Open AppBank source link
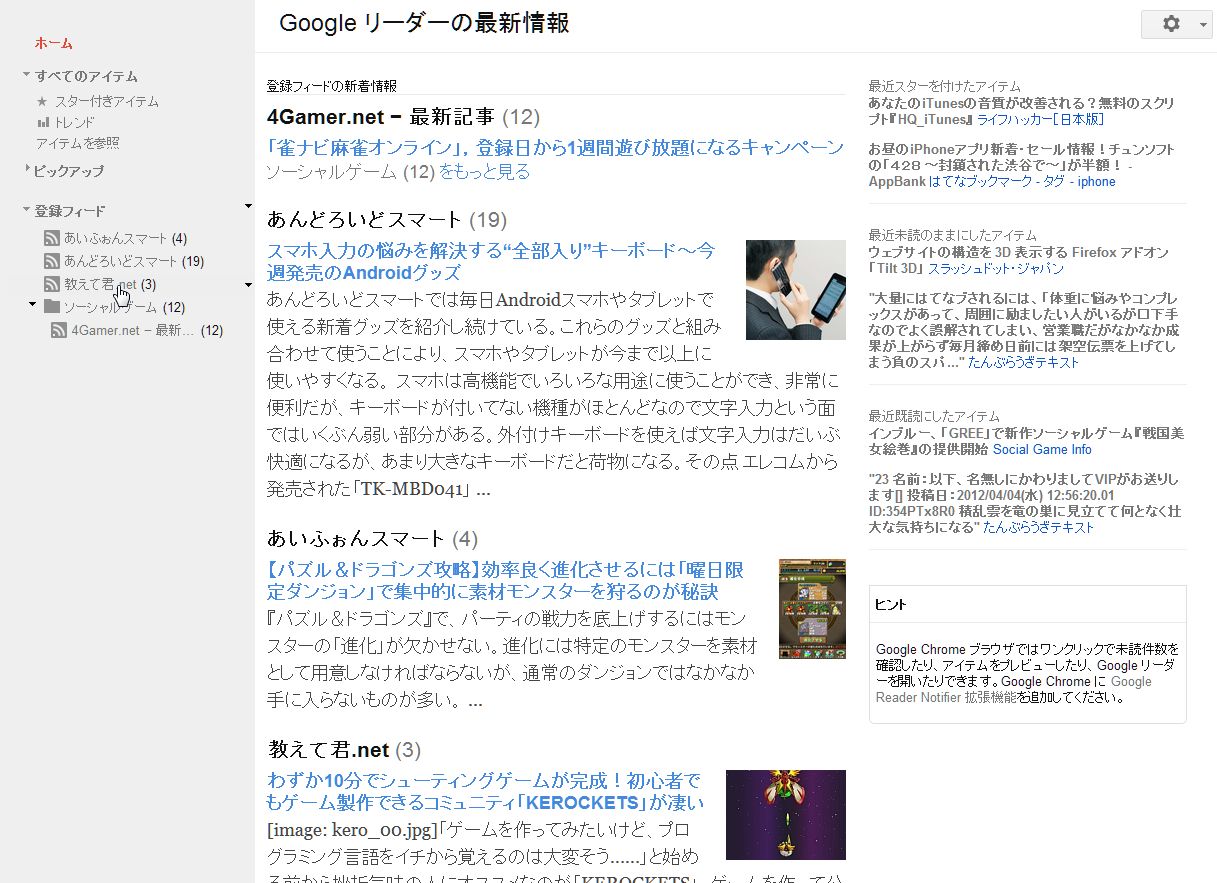The width and height of the screenshot is (1217, 883). click(896, 182)
